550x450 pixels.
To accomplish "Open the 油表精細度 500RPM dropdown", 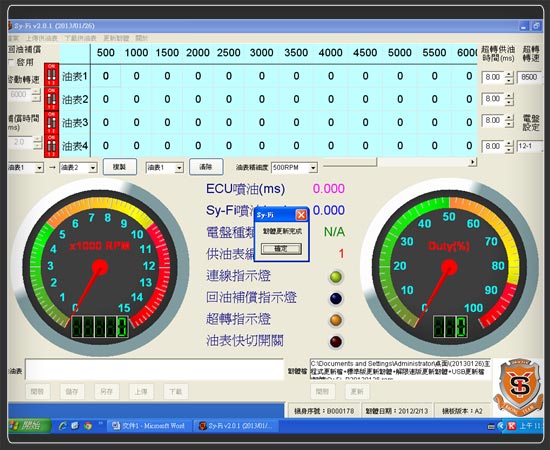I will pos(313,168).
